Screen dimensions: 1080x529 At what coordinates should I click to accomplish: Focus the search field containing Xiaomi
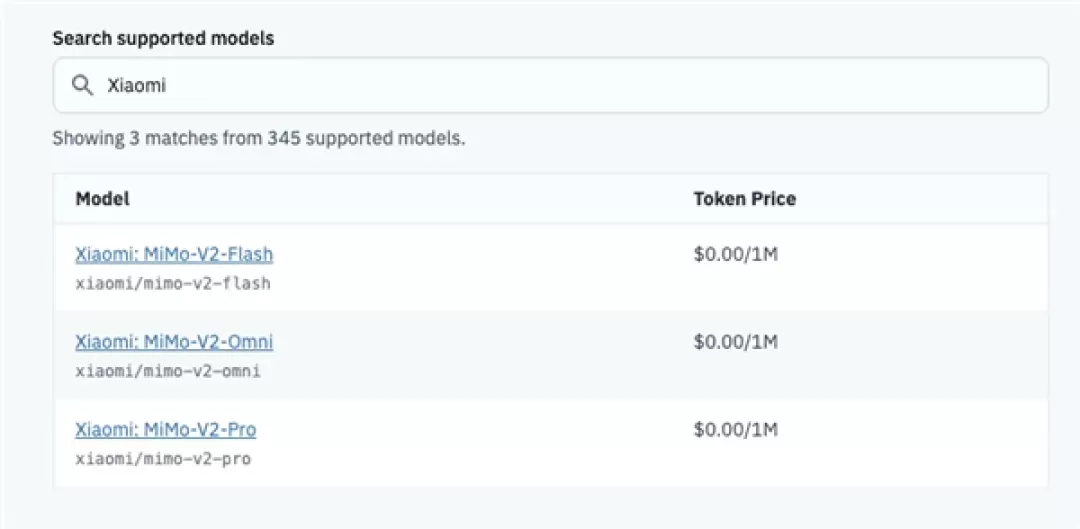click(550, 85)
